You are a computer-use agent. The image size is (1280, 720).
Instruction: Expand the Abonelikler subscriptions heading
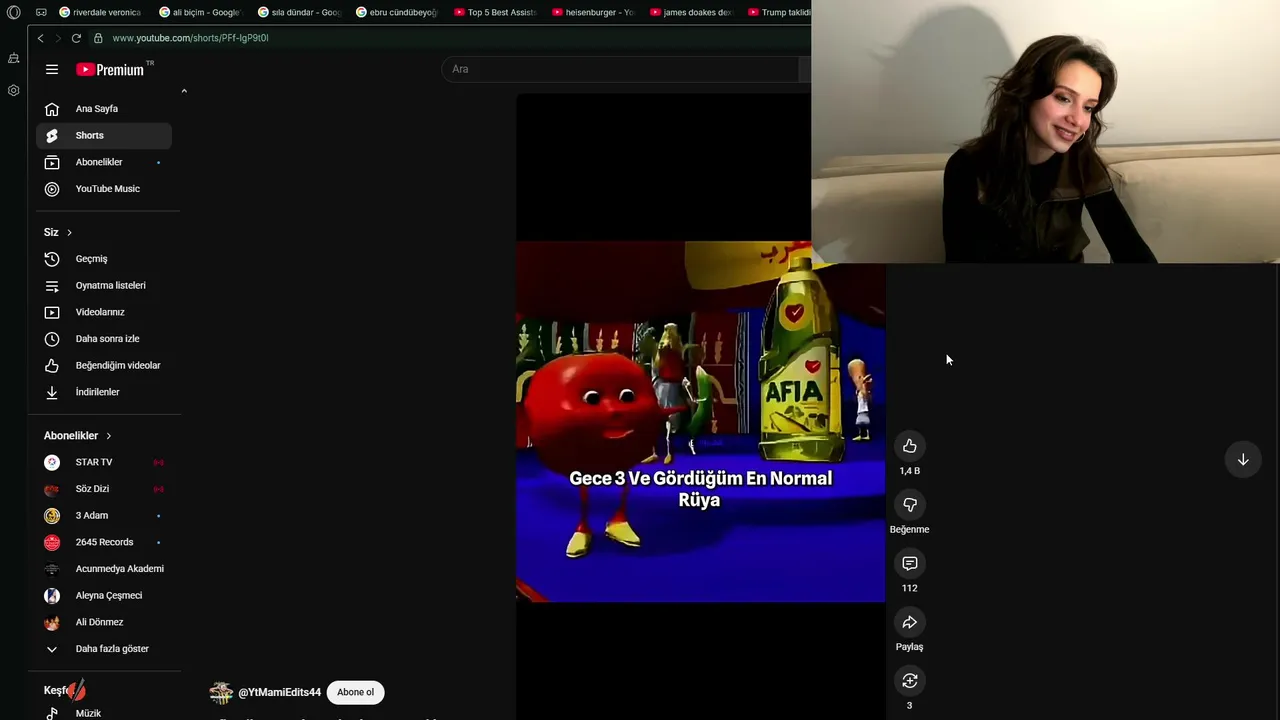[x=78, y=436]
